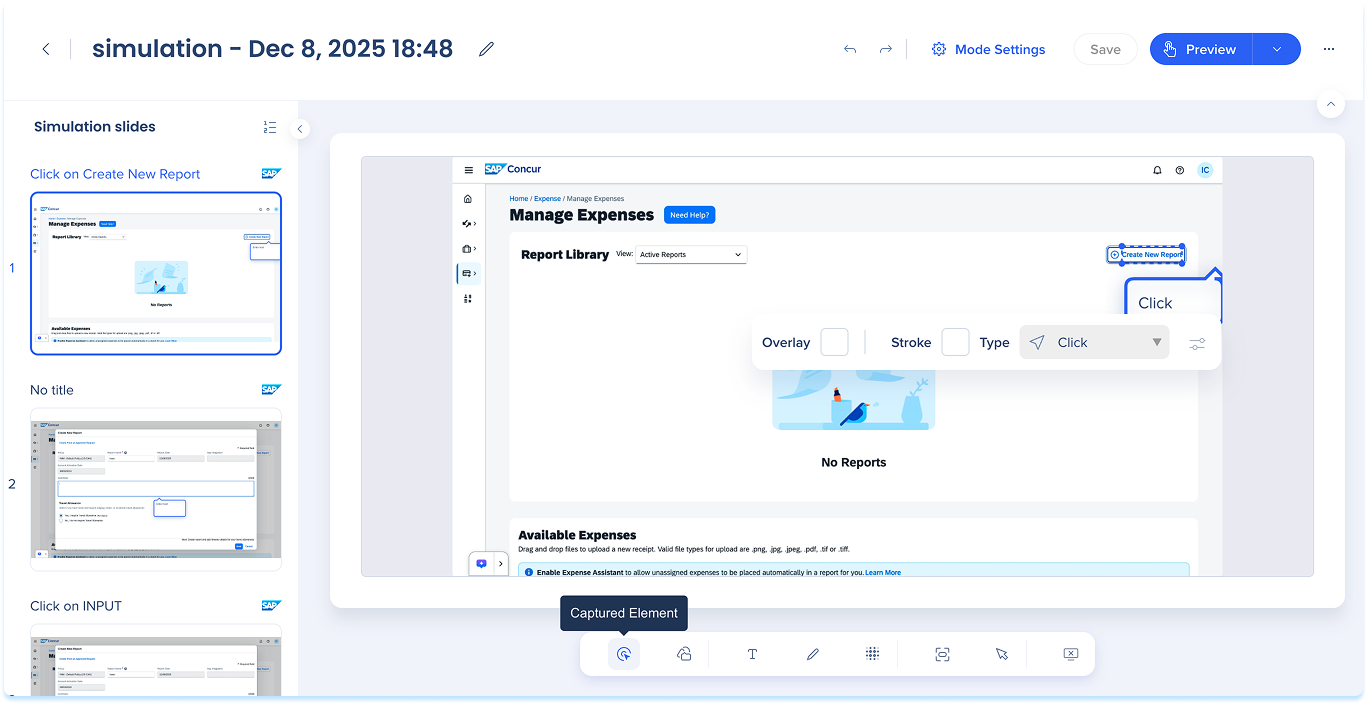Pick the arrow cursor pointer tool
This screenshot has height=704, width=1367.
click(1001, 654)
